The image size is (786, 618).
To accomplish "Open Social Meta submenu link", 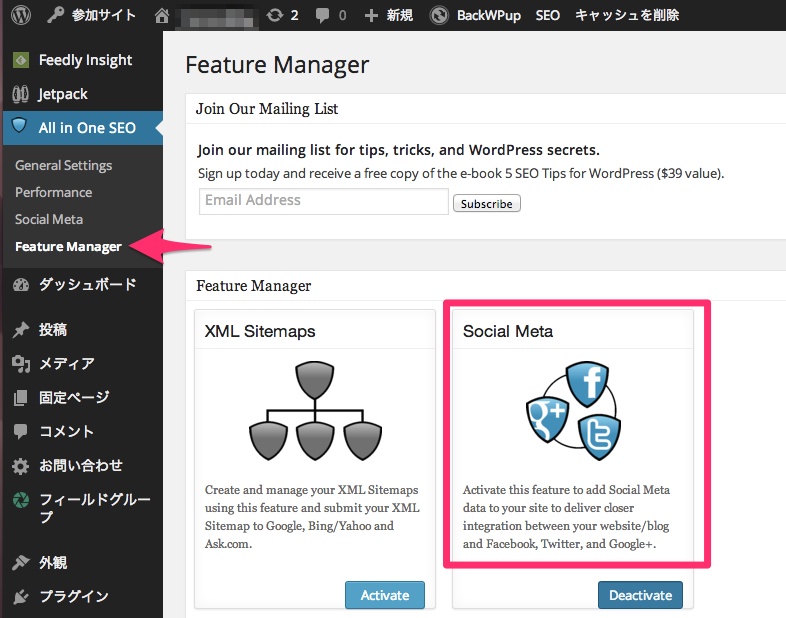I will pyautogui.click(x=49, y=220).
